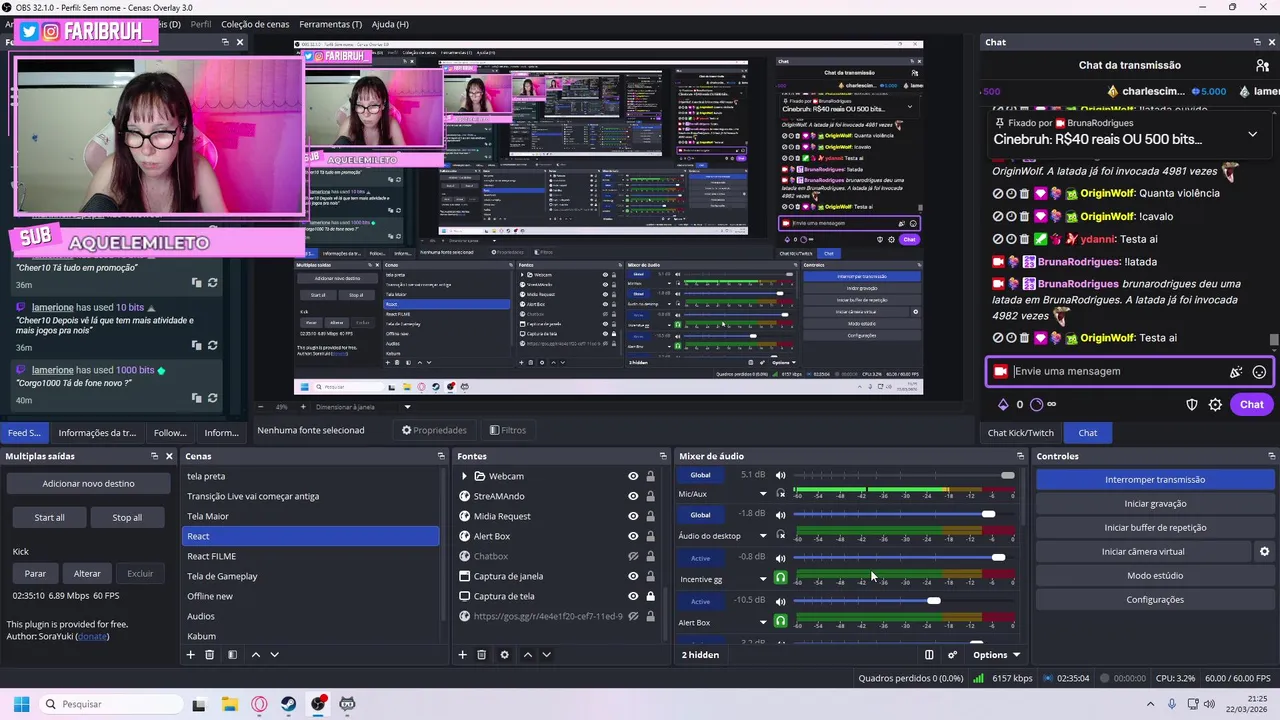Move source up in Fontes toolbar
This screenshot has width=1280, height=720.
click(528, 655)
